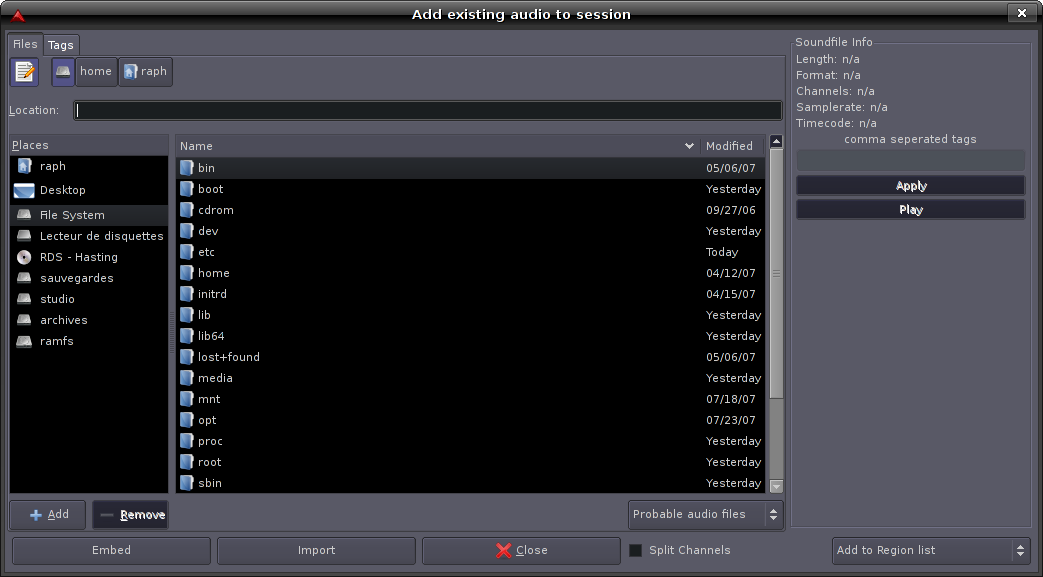The width and height of the screenshot is (1043, 577).
Task: Click the comma separated tags input box
Action: (910, 160)
